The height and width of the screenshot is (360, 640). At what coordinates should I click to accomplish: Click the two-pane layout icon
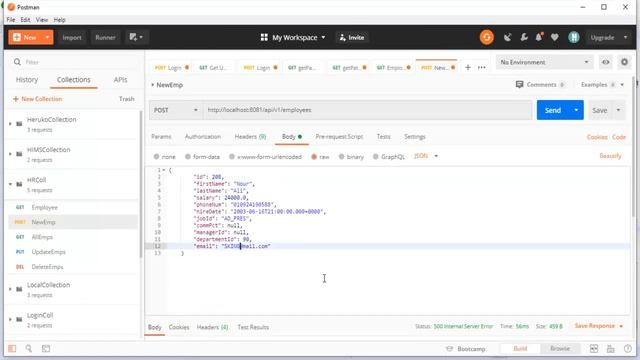click(594, 349)
